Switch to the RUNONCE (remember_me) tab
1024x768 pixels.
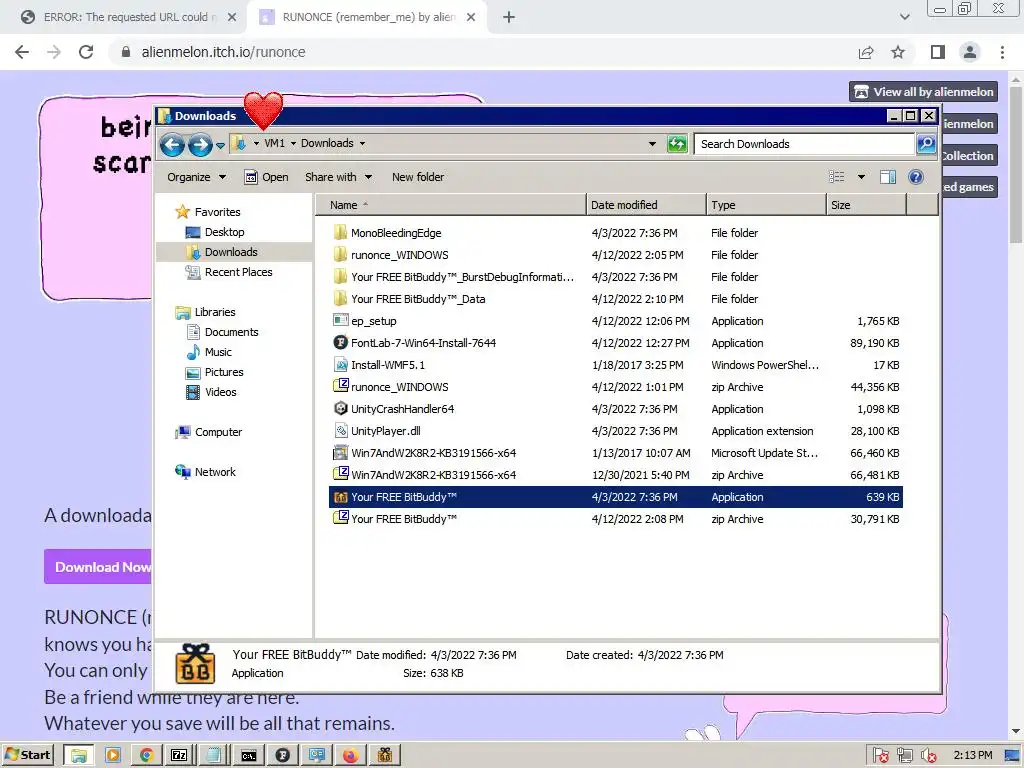tap(368, 17)
